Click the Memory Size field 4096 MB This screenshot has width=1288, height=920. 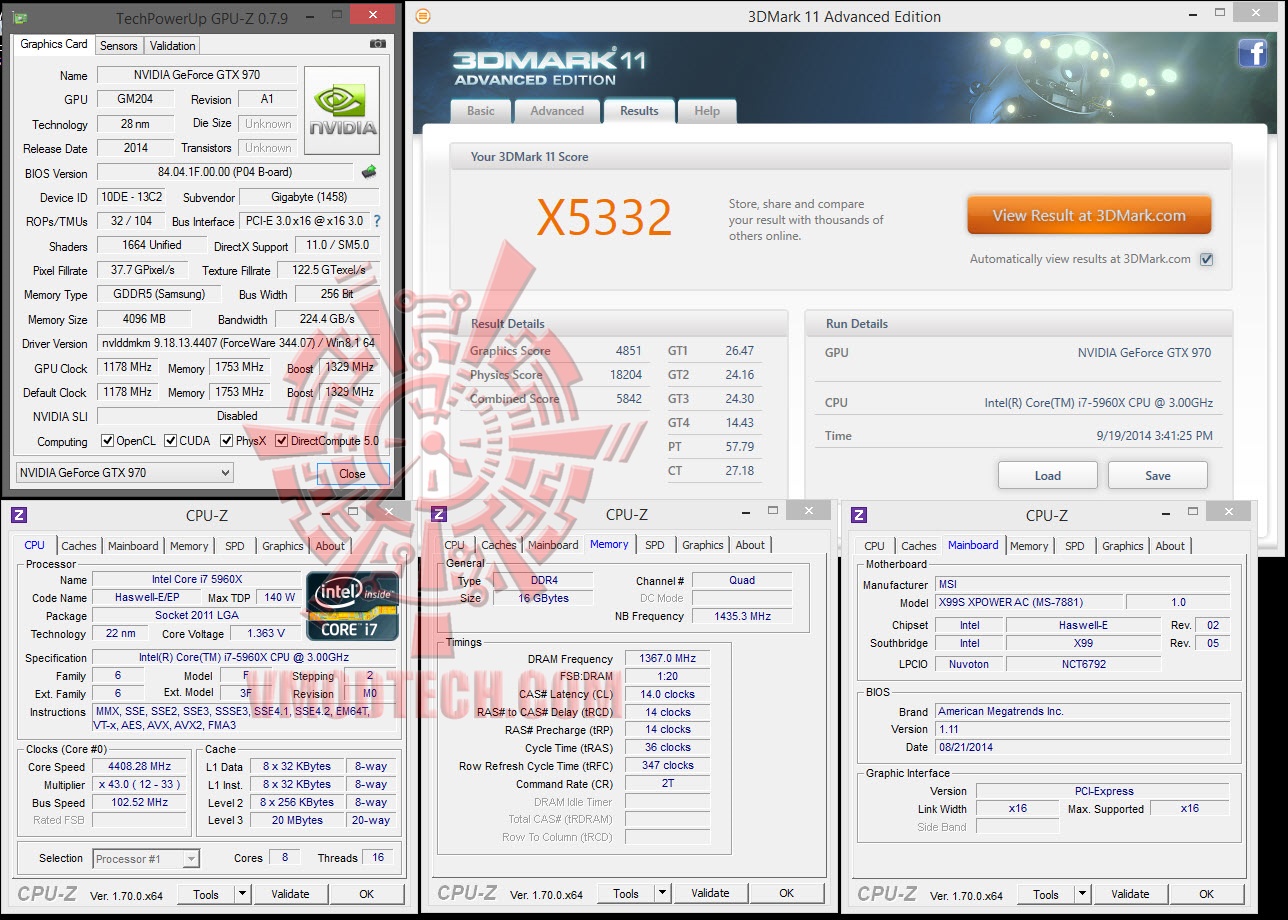(x=145, y=319)
